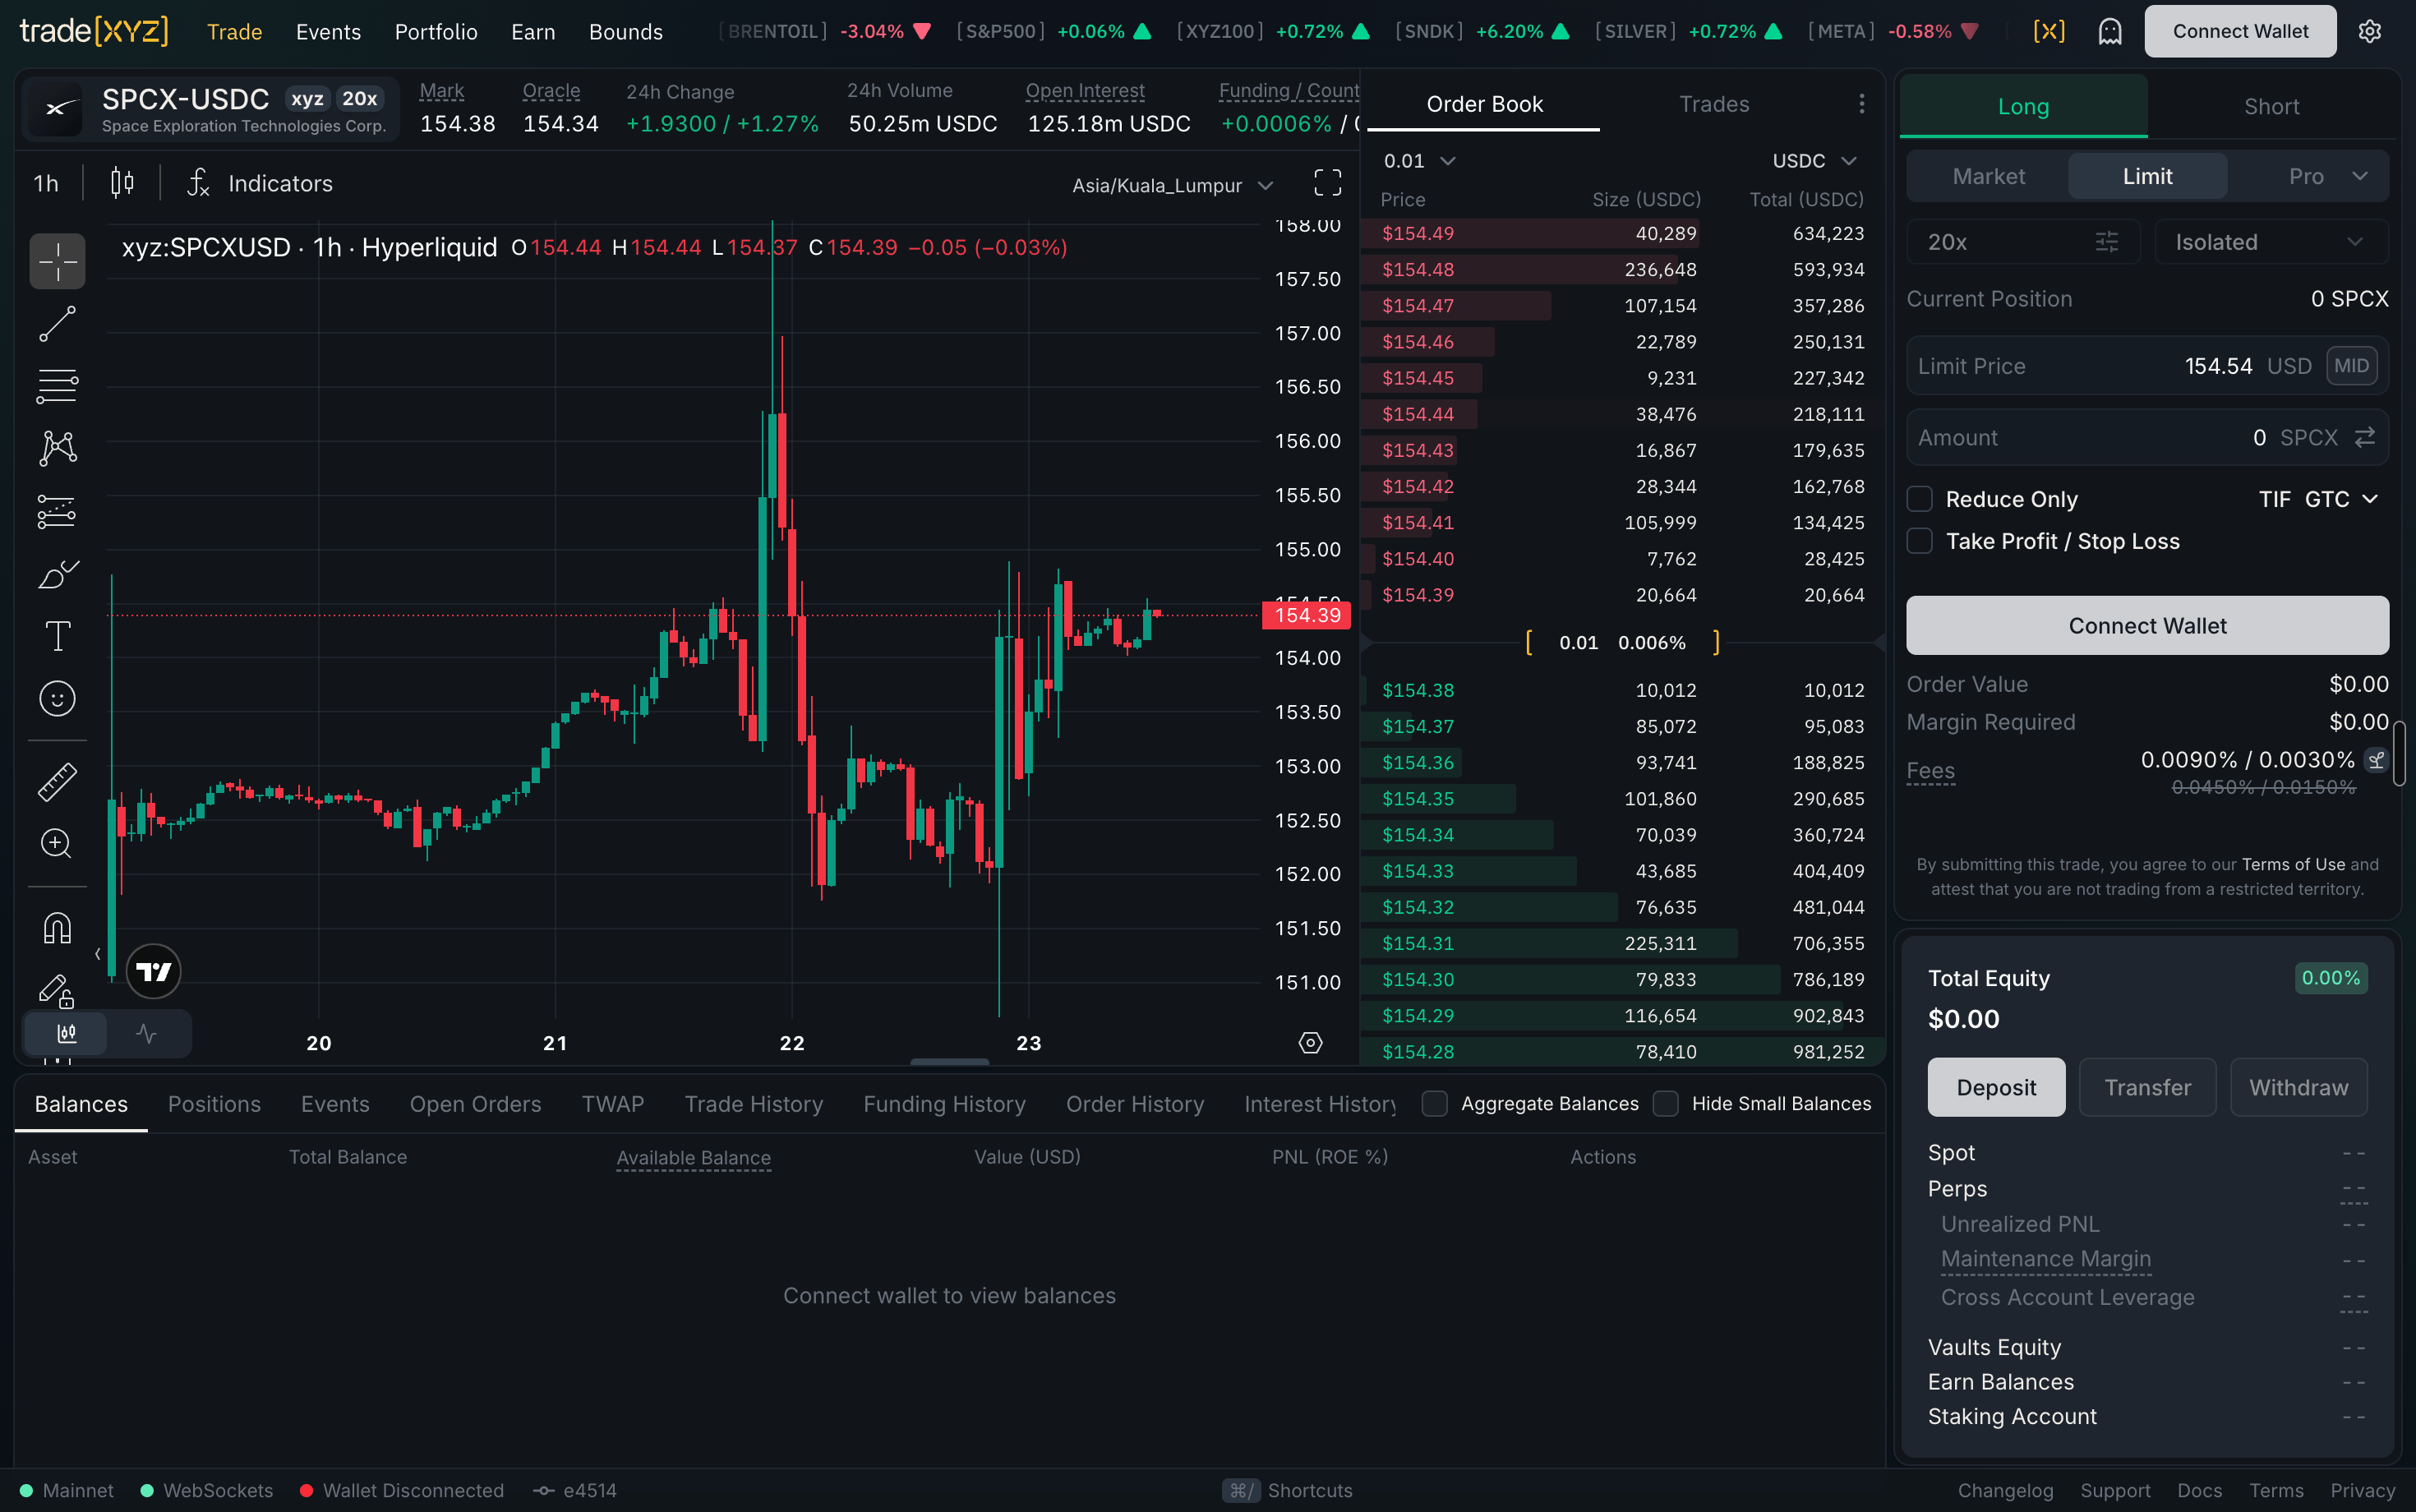Swap the amount unit from SPCX

pyautogui.click(x=2364, y=437)
